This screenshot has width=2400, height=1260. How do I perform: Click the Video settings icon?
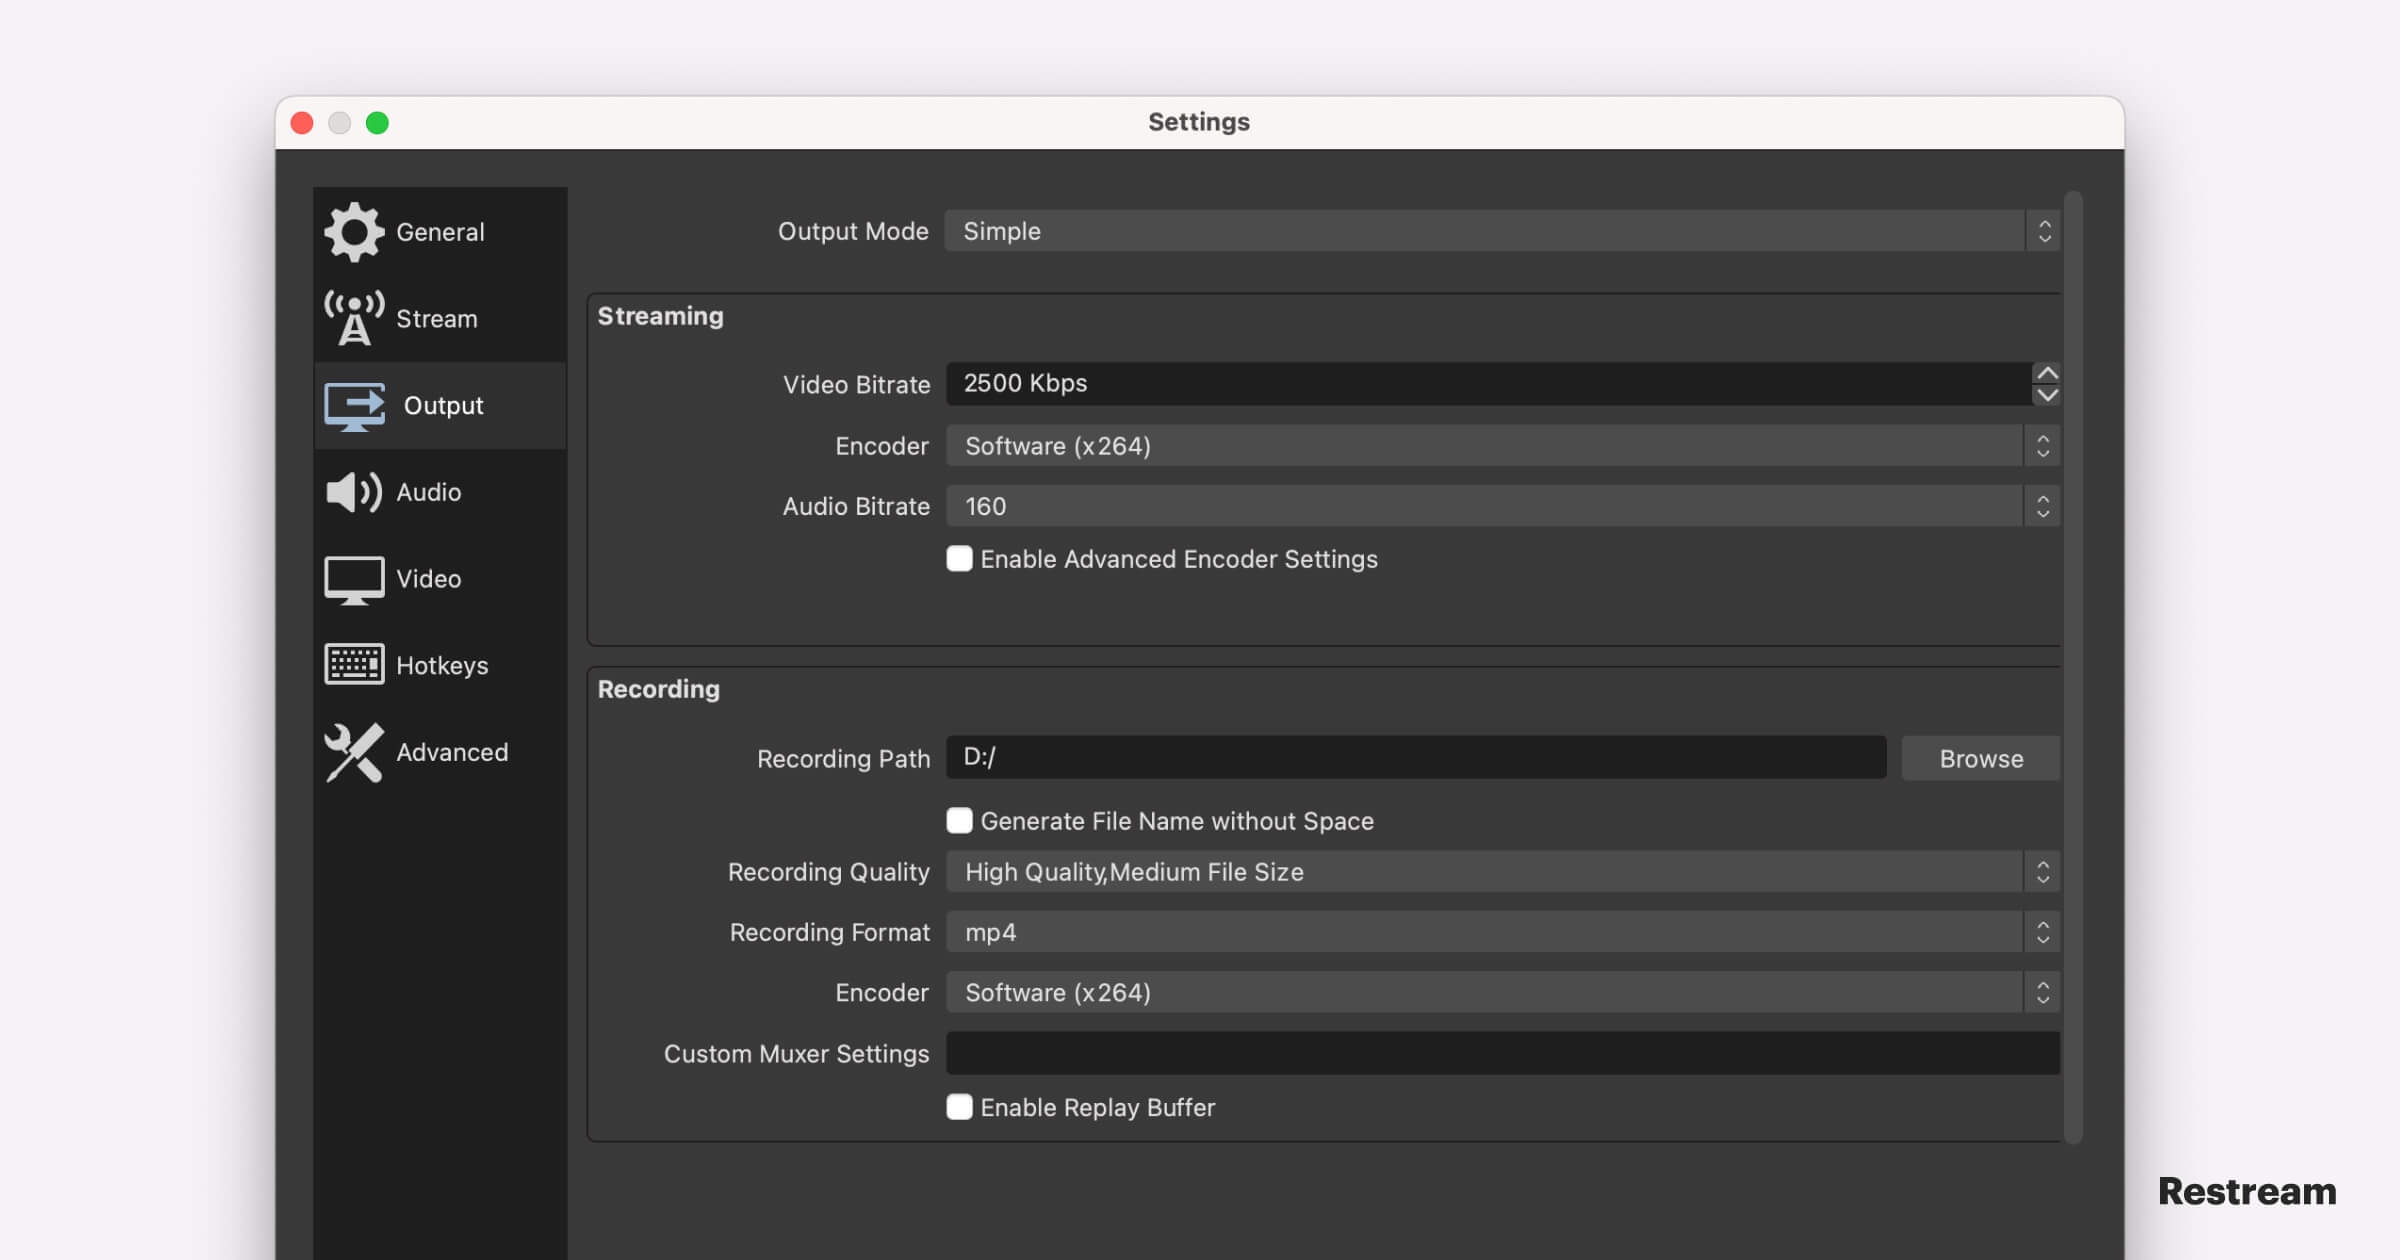point(352,578)
